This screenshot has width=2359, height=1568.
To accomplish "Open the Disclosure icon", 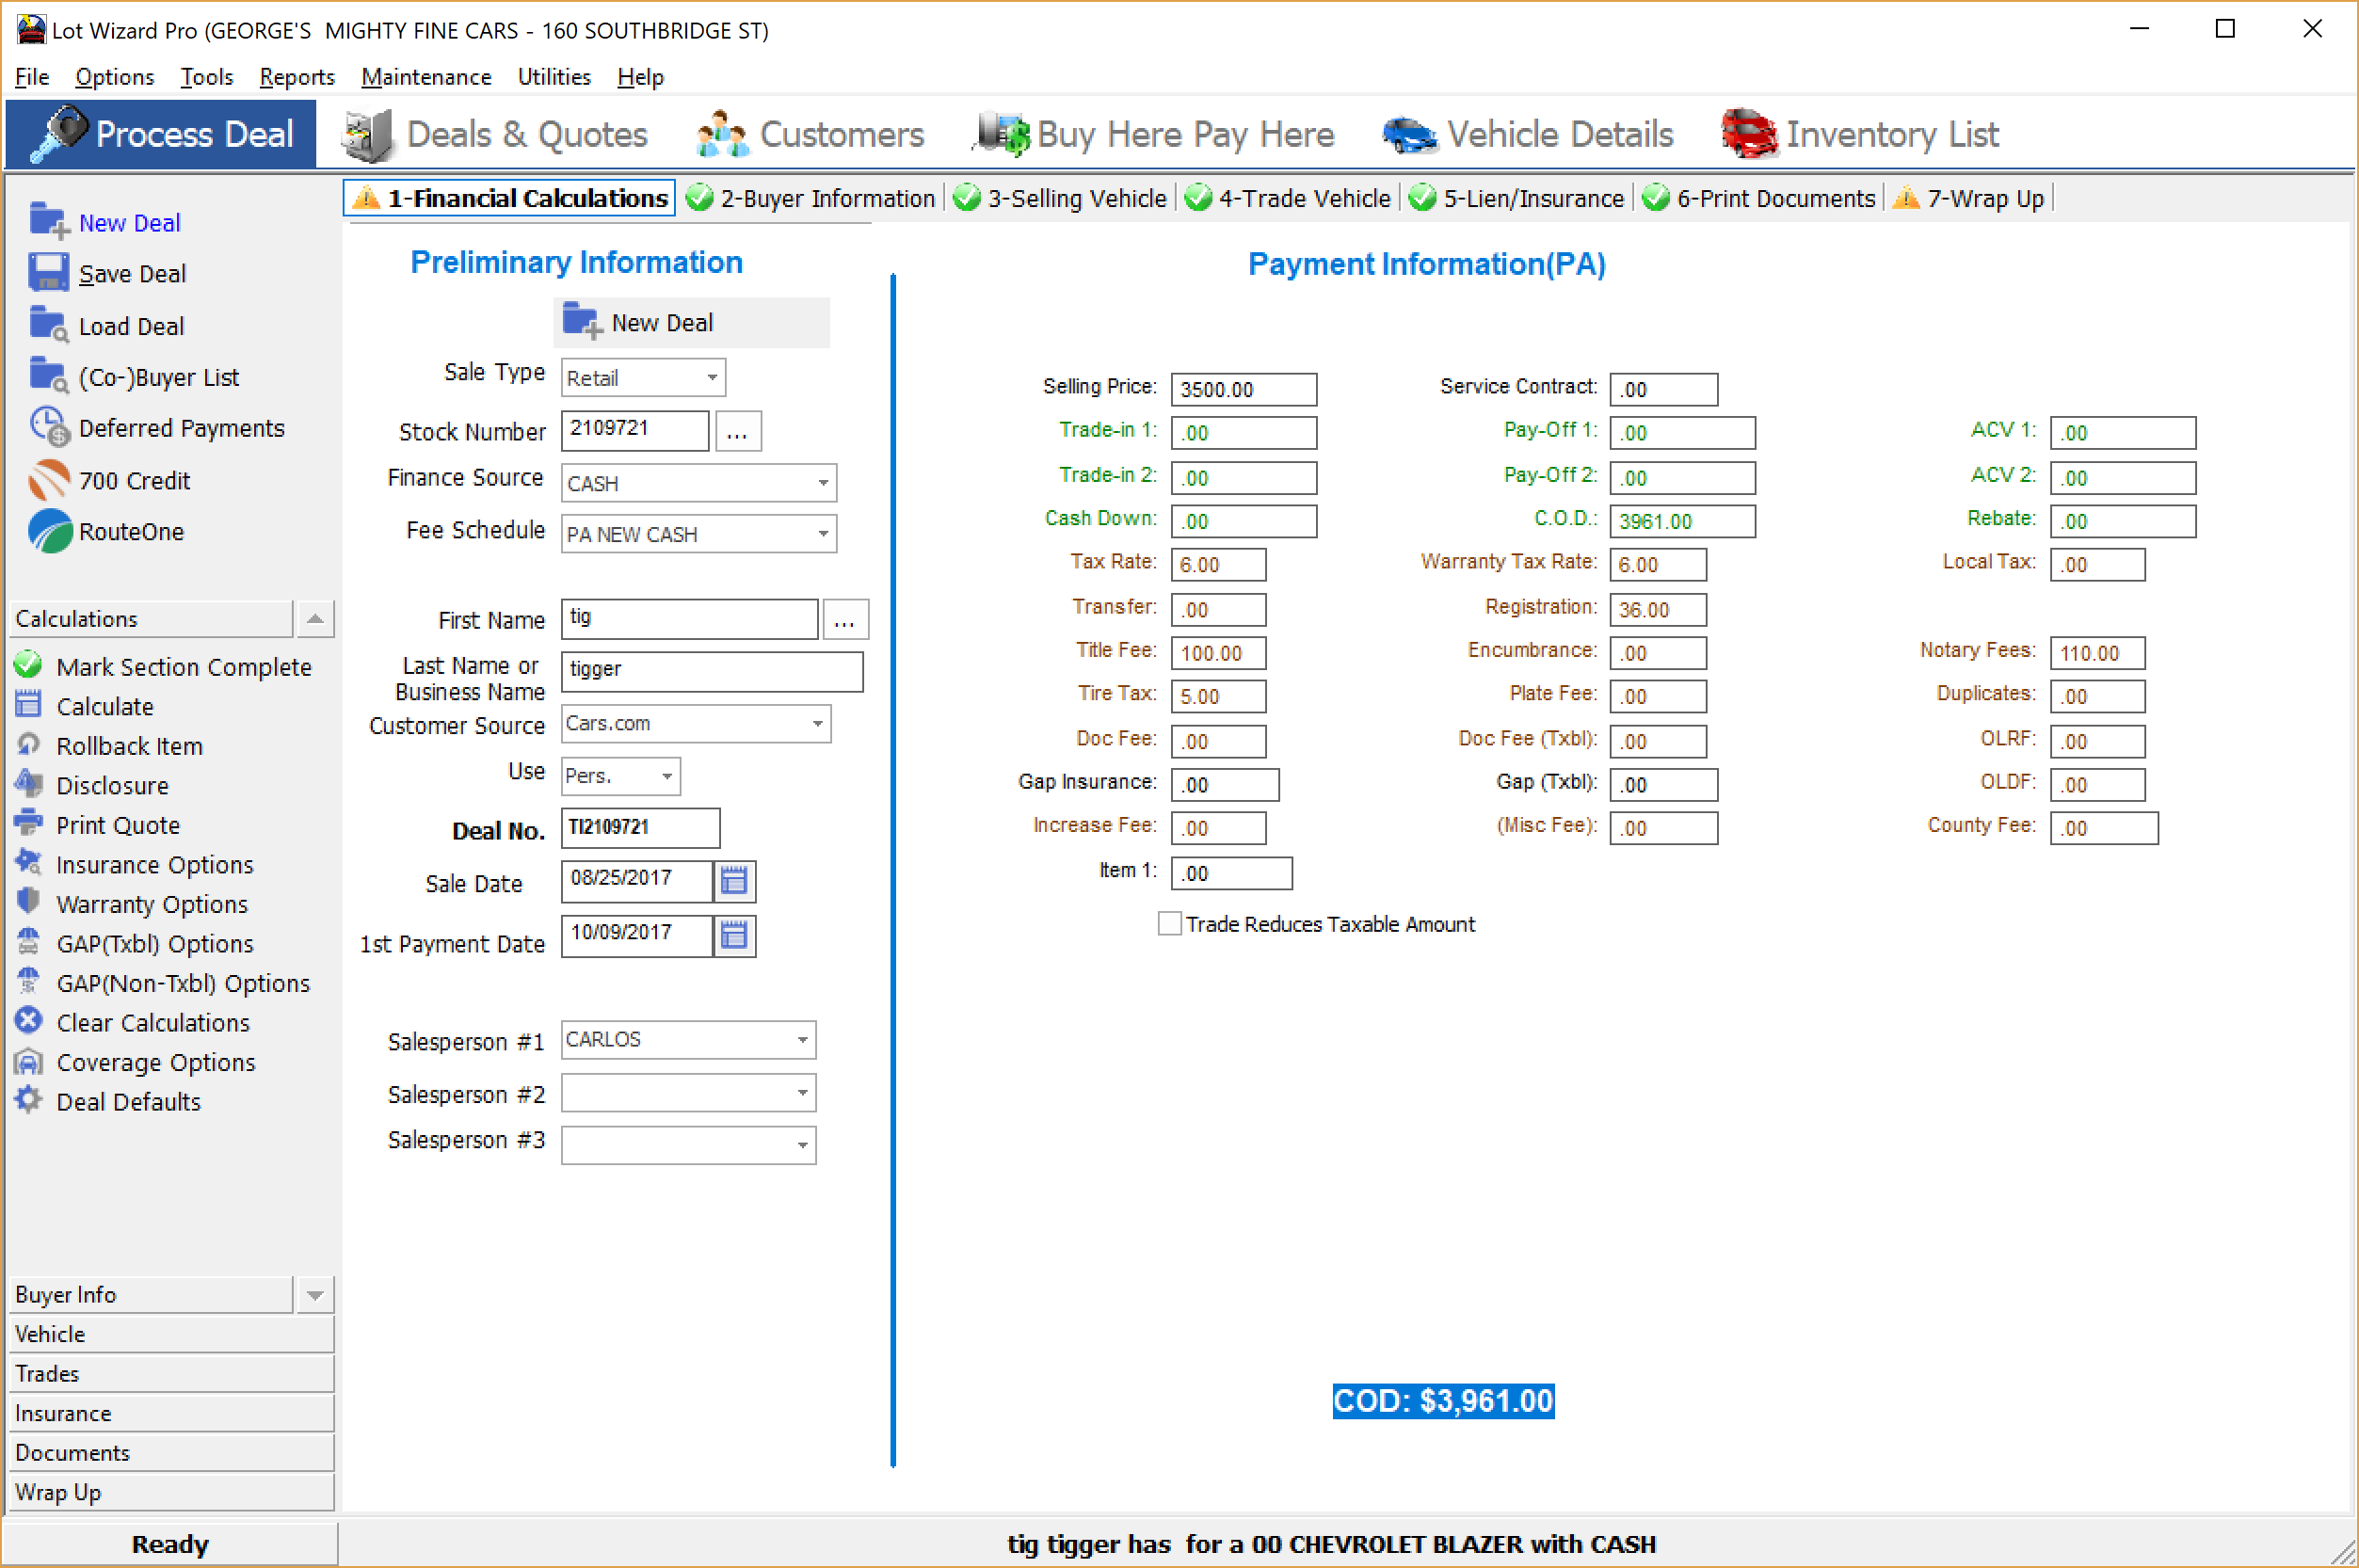I will click(x=28, y=784).
